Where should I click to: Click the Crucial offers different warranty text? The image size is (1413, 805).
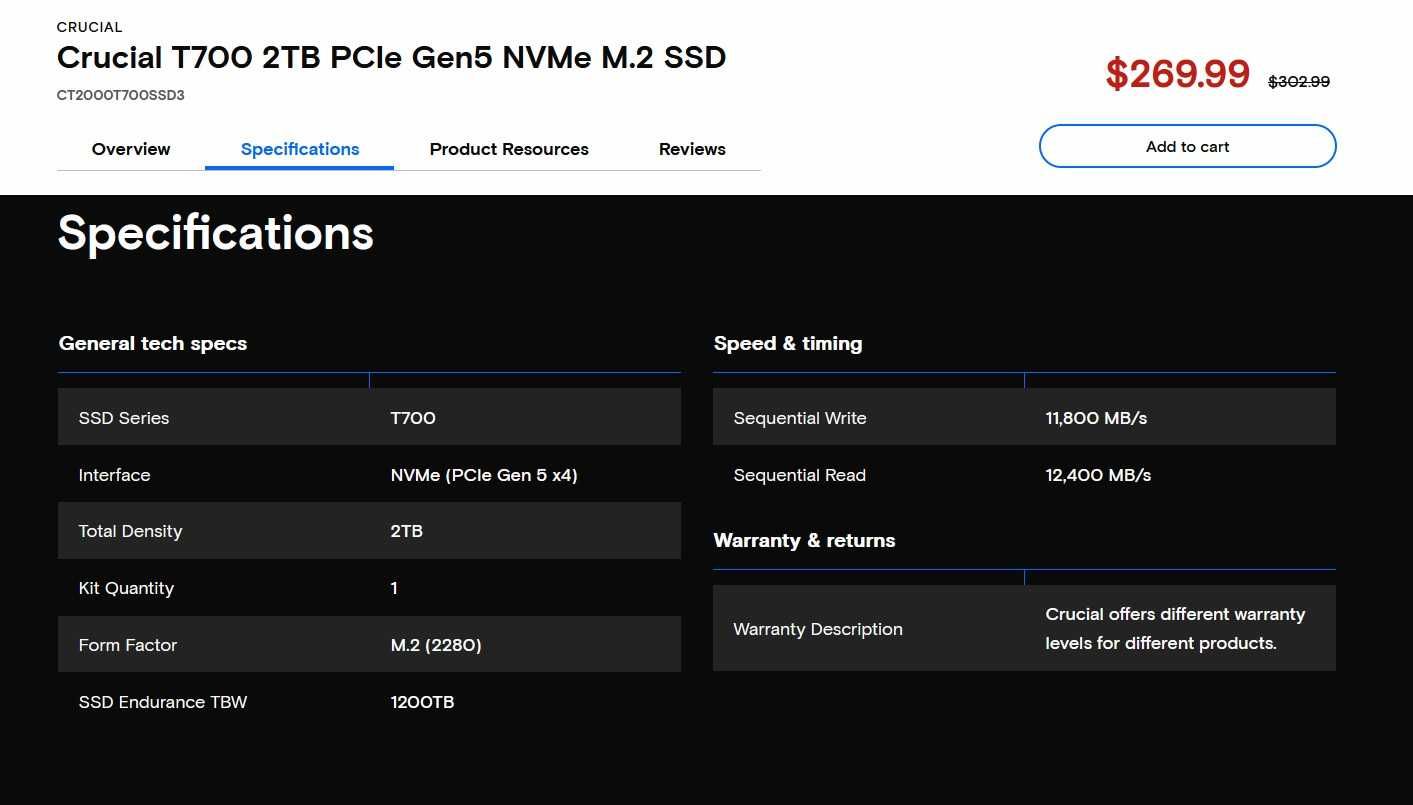[x=1175, y=628]
